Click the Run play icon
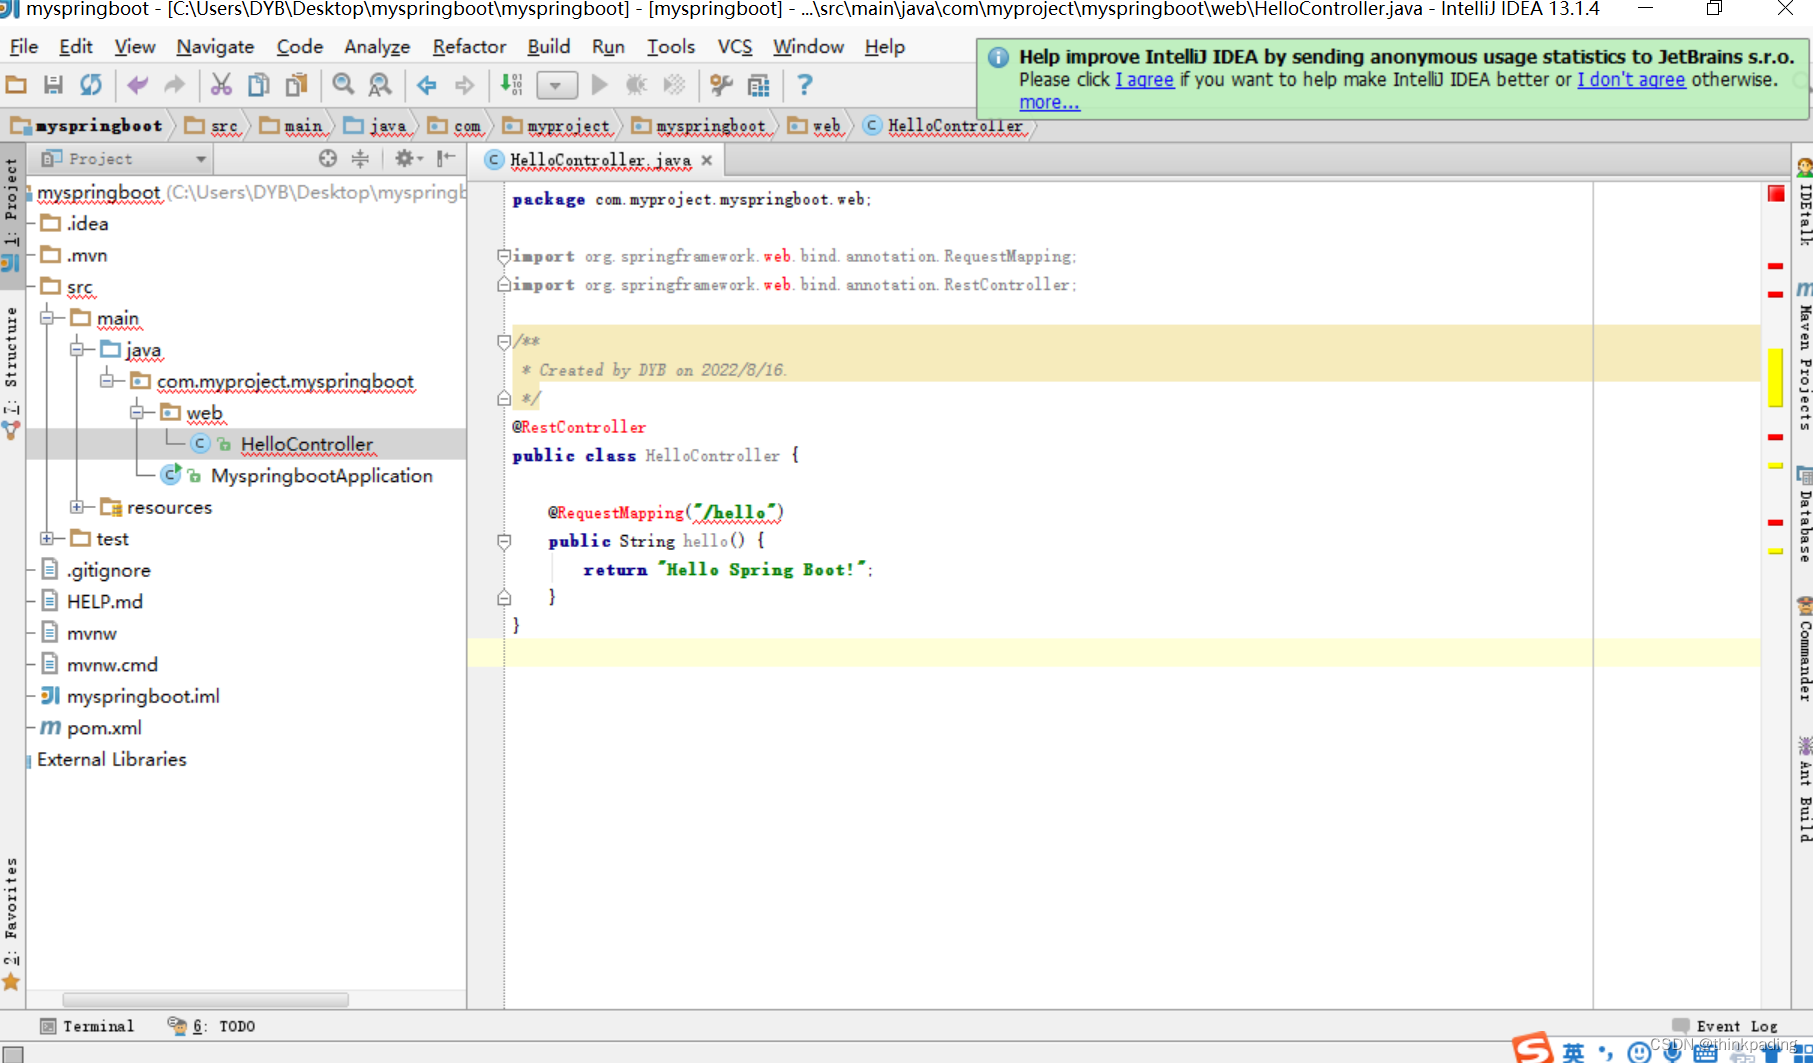Image resolution: width=1813 pixels, height=1063 pixels. [x=599, y=85]
